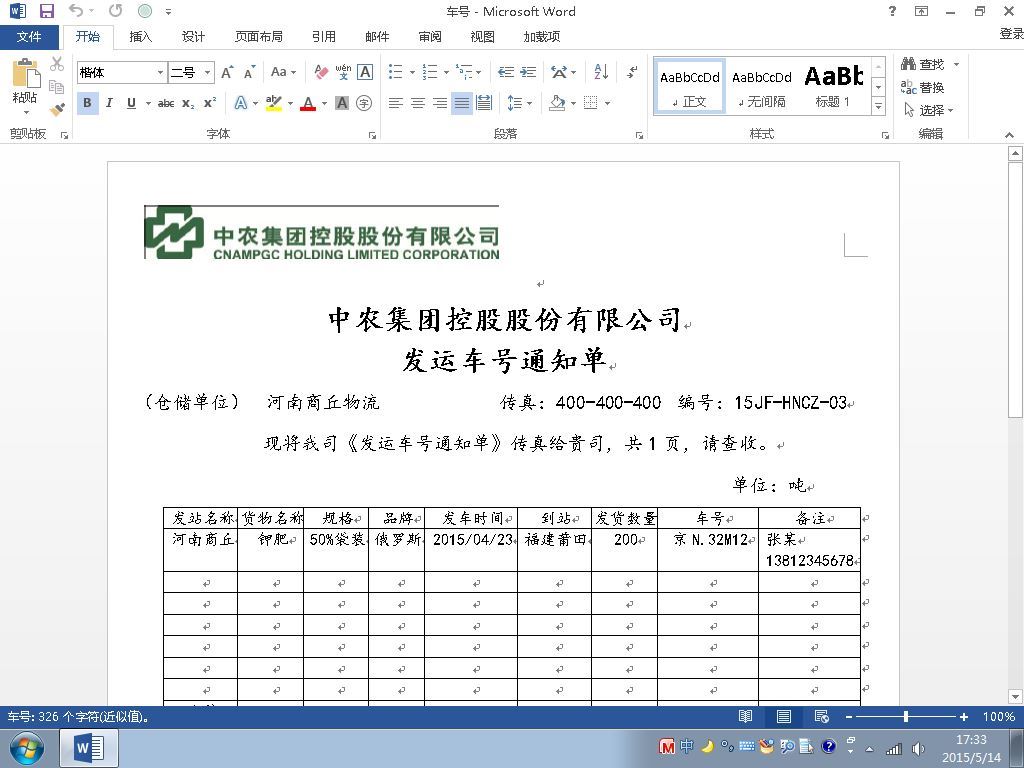Apply the 正文 style
The image size is (1024, 768).
[690, 87]
